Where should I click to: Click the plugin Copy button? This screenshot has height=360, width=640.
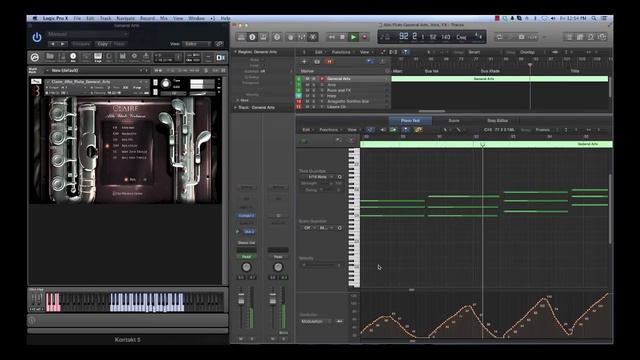pyautogui.click(x=102, y=44)
